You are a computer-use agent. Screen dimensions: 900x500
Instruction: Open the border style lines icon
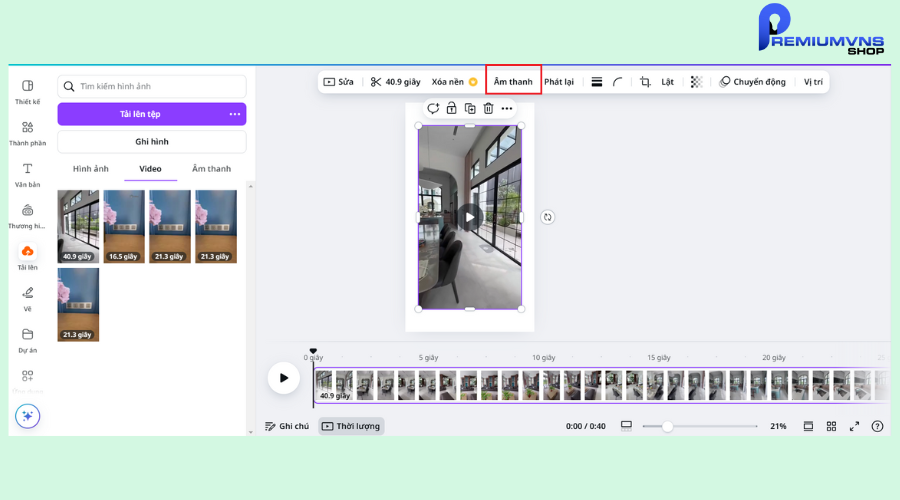coord(597,82)
